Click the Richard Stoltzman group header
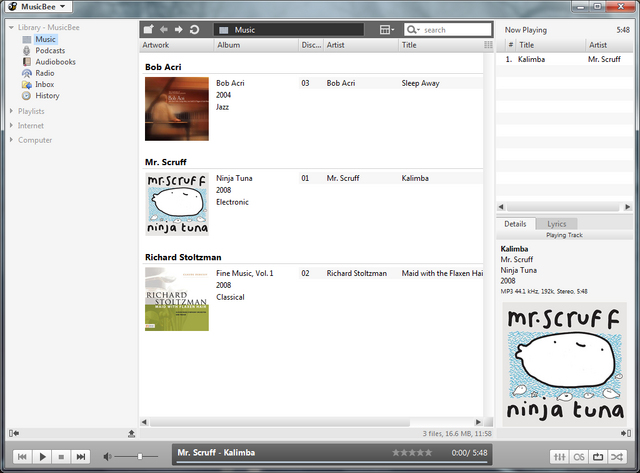Viewport: 640px width, 473px height. point(183,257)
